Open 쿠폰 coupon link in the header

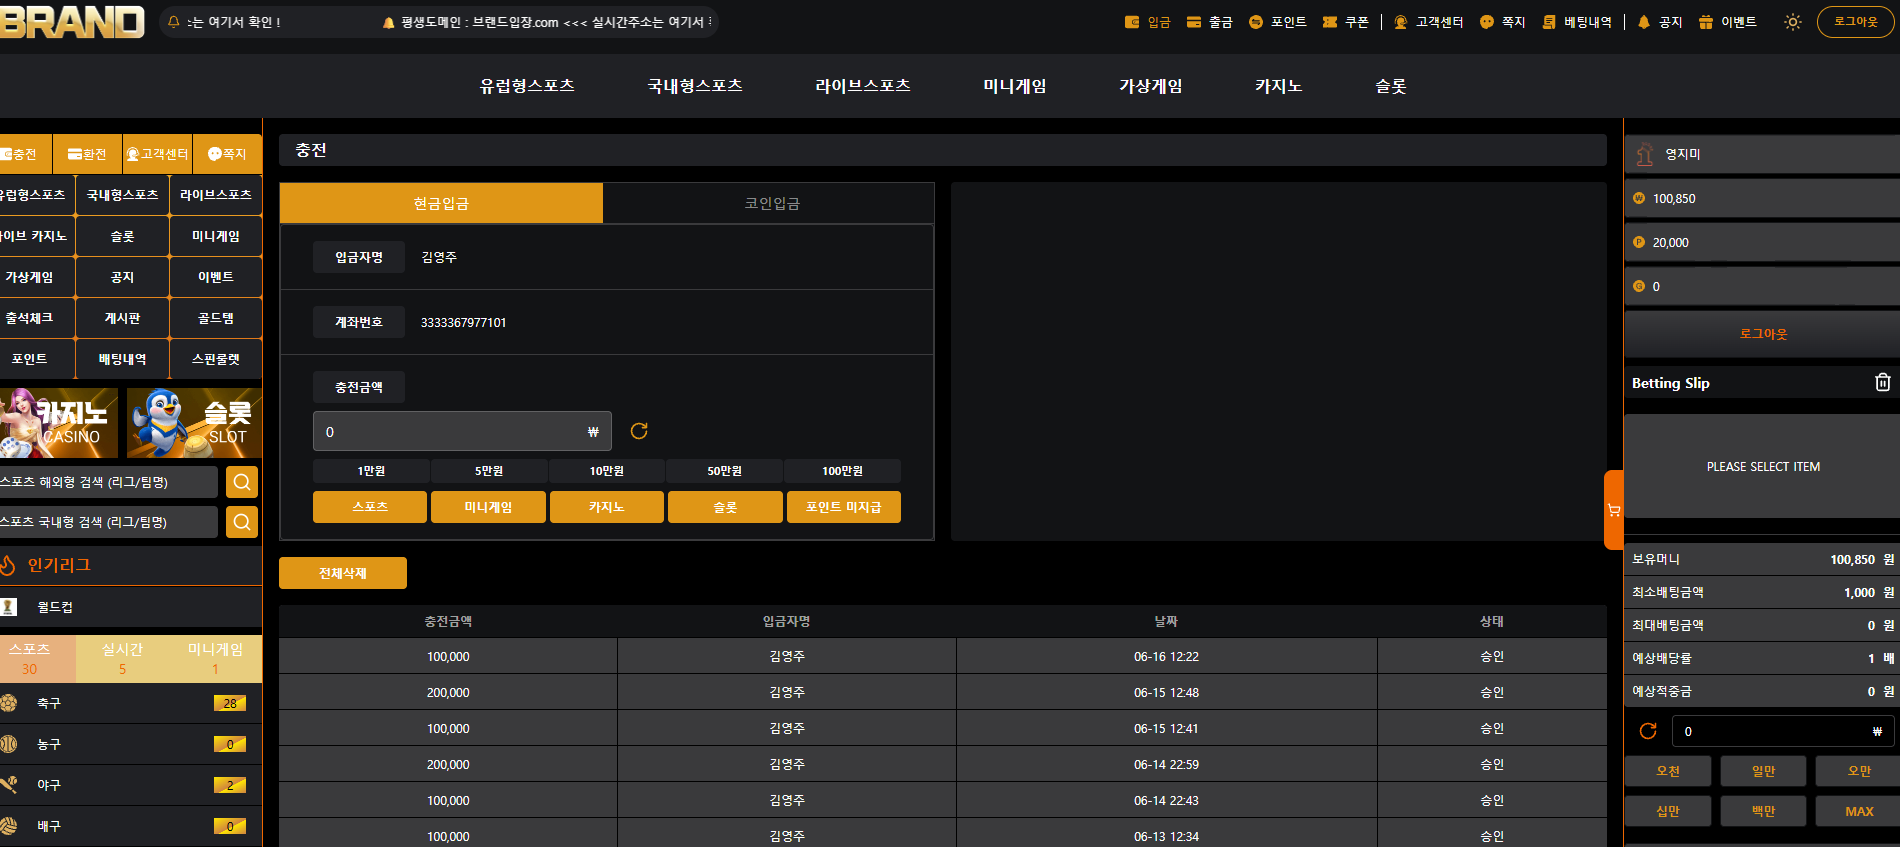pyautogui.click(x=1345, y=22)
